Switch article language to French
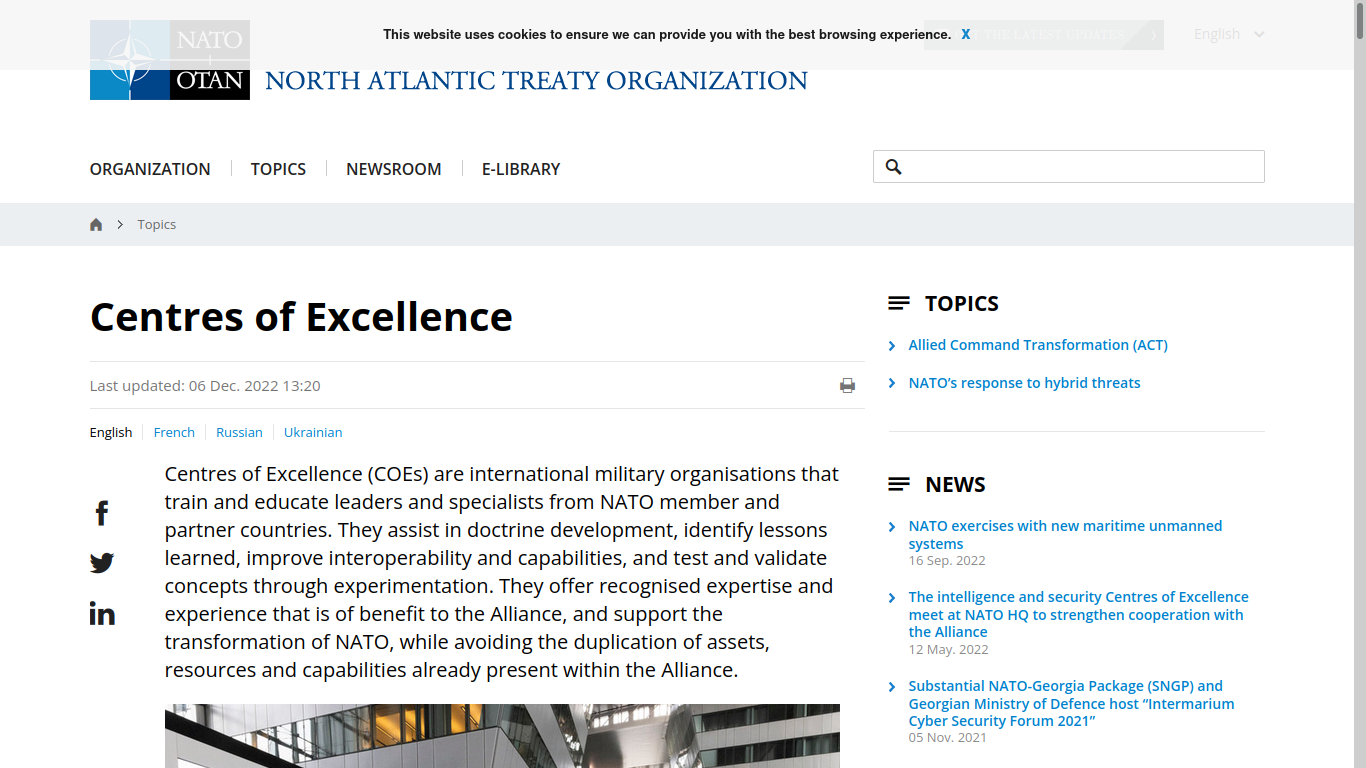The width and height of the screenshot is (1366, 768). coord(174,433)
